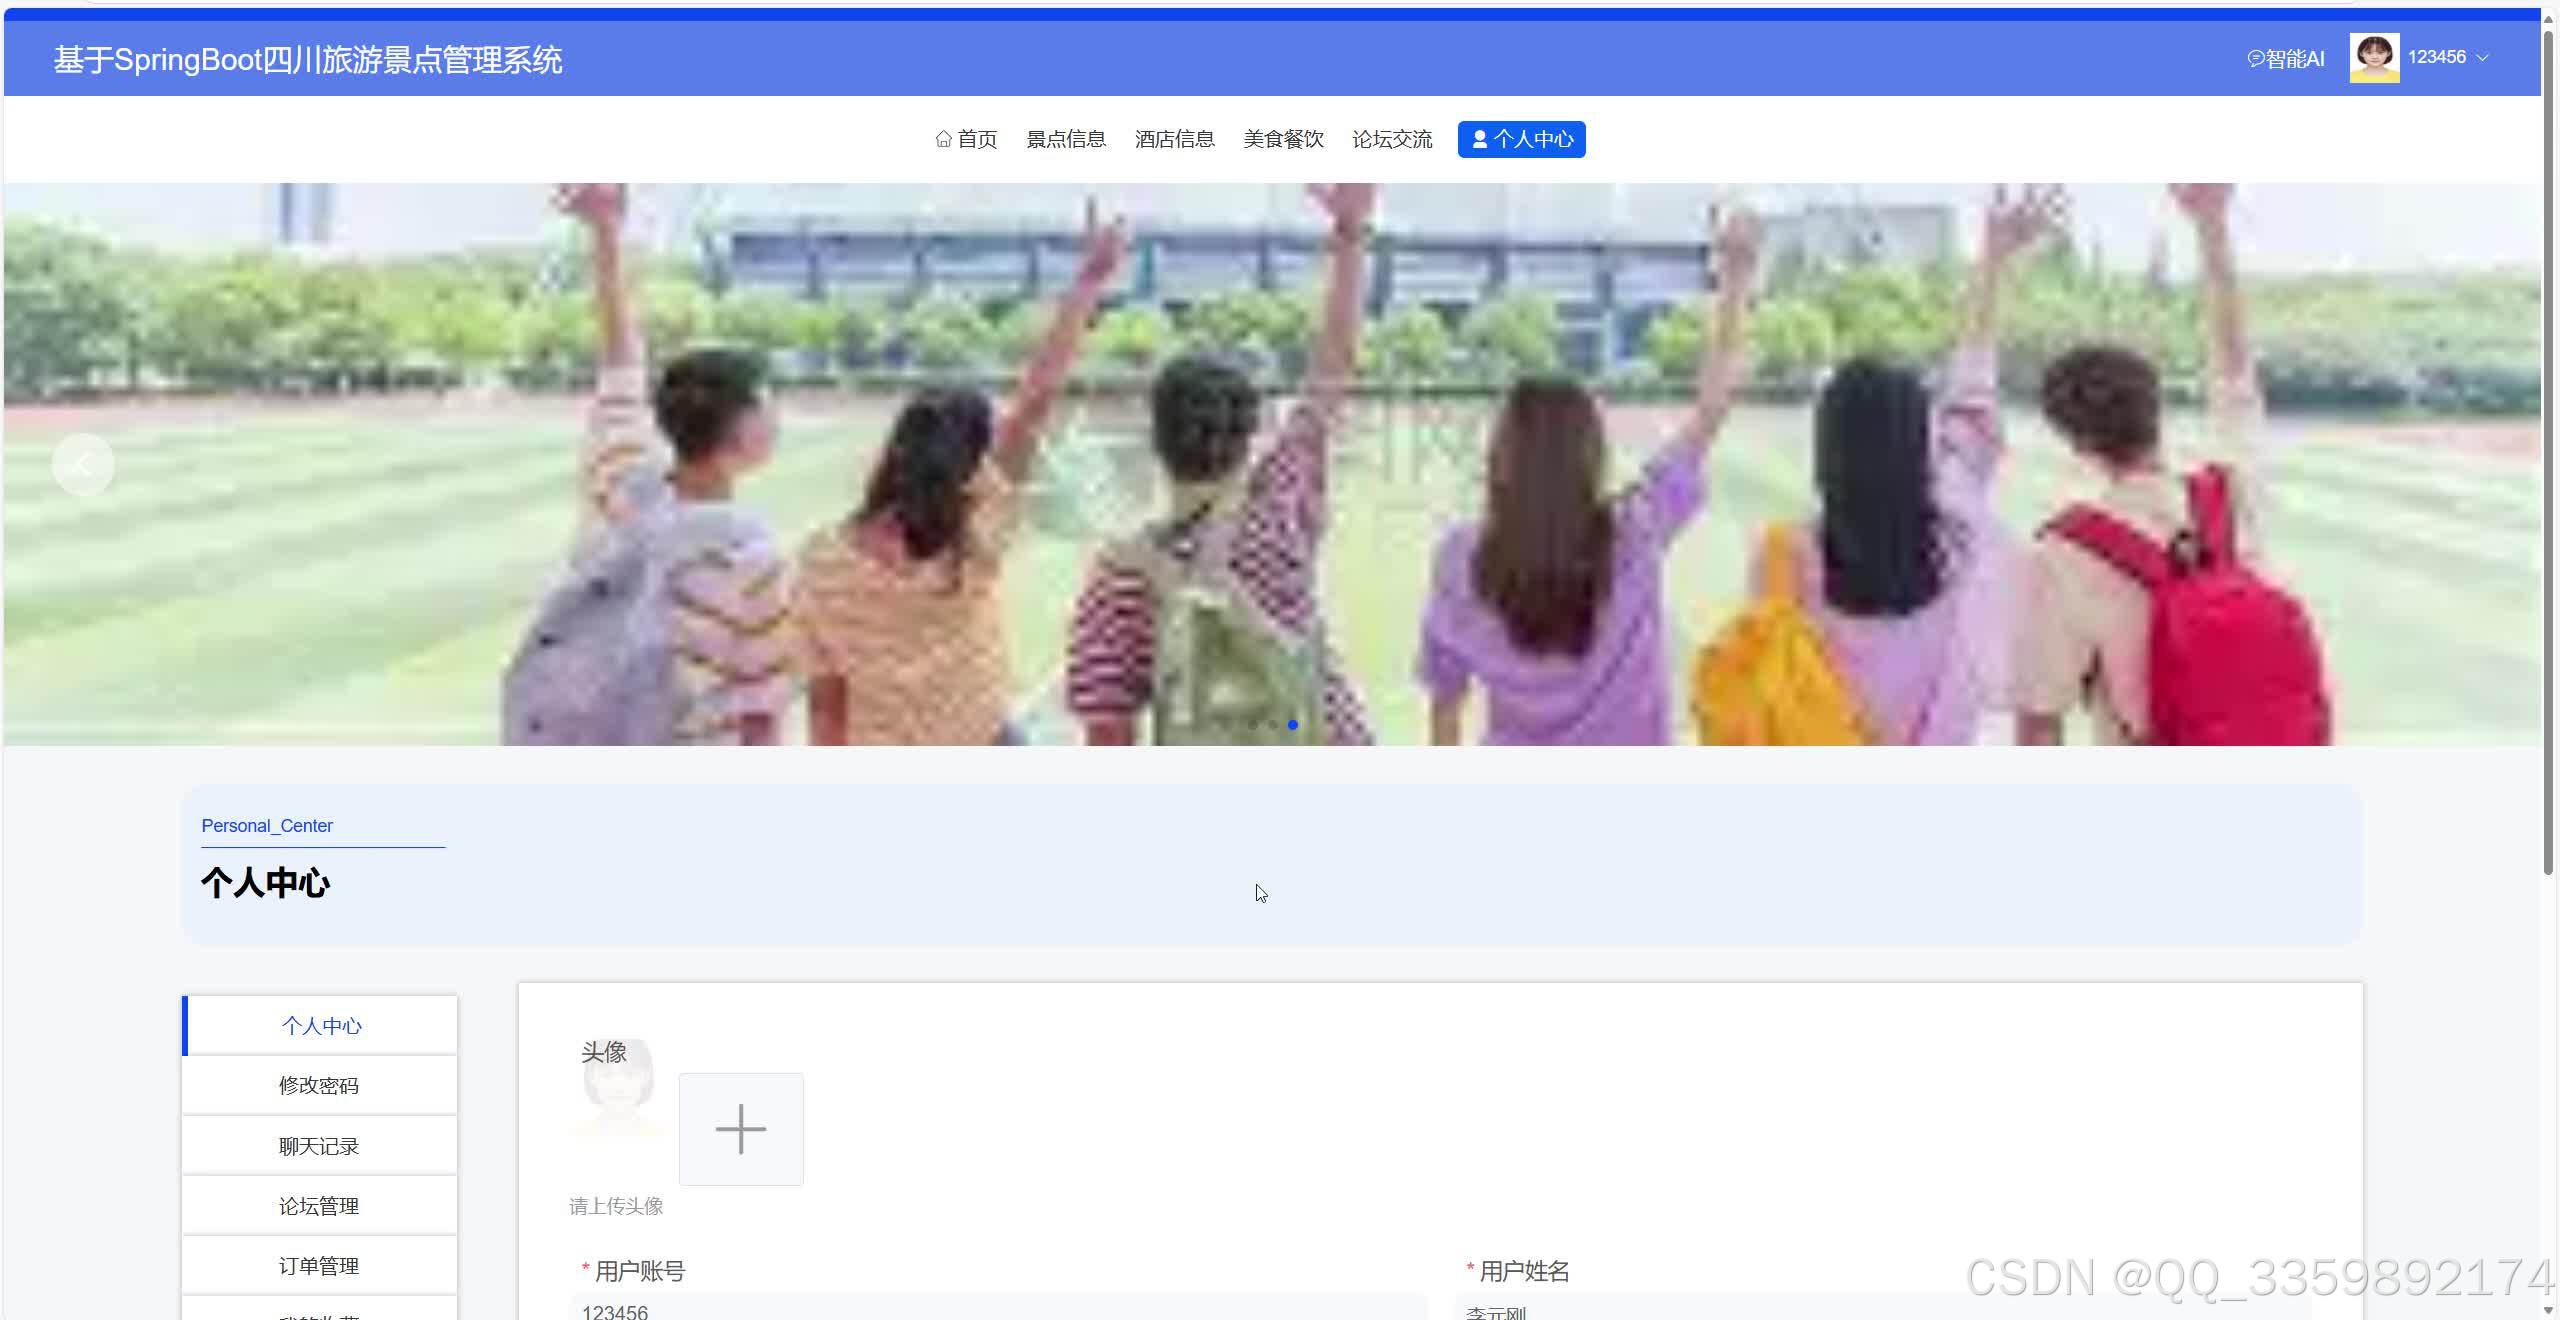Image resolution: width=2560 pixels, height=1320 pixels.
Task: Click the carousel previous arrow
Action: tap(83, 464)
